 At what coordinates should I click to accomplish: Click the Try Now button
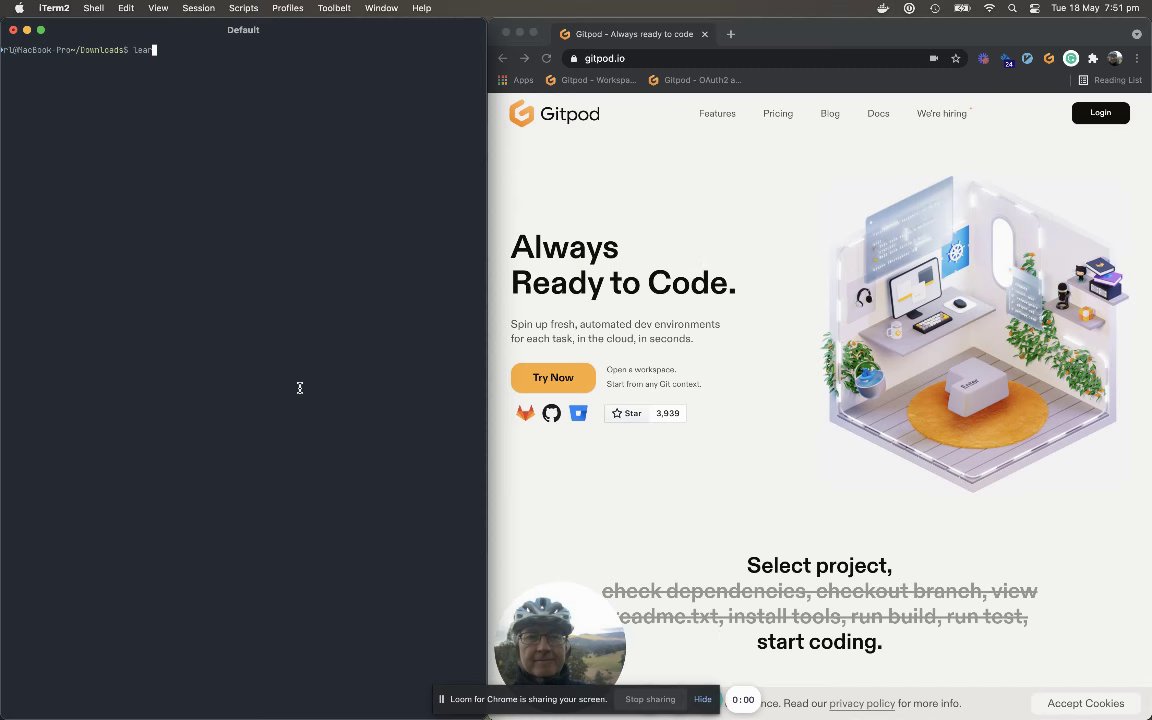pos(553,378)
